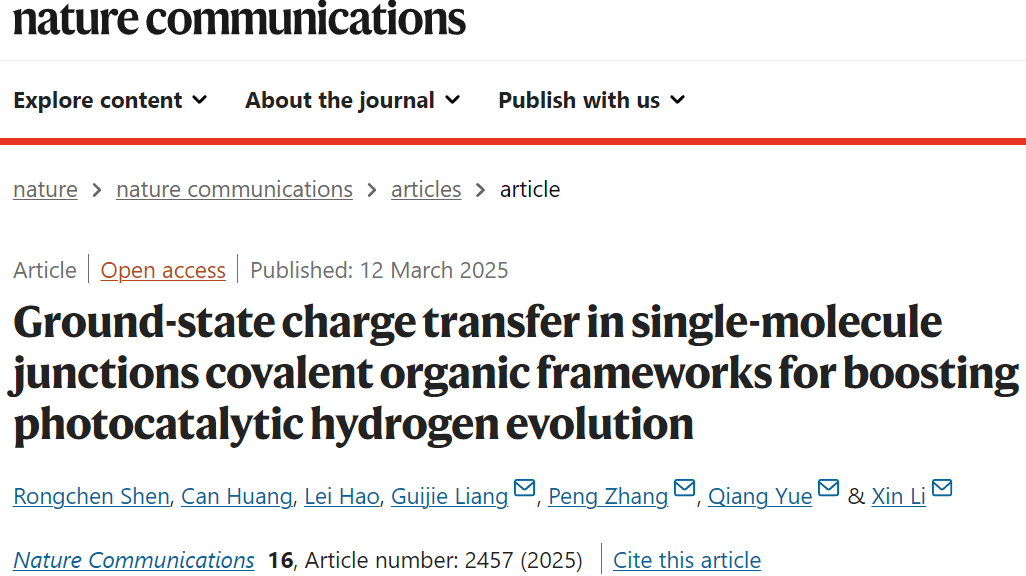
Task: Click the Lei Hao author link
Action: pyautogui.click(x=342, y=496)
